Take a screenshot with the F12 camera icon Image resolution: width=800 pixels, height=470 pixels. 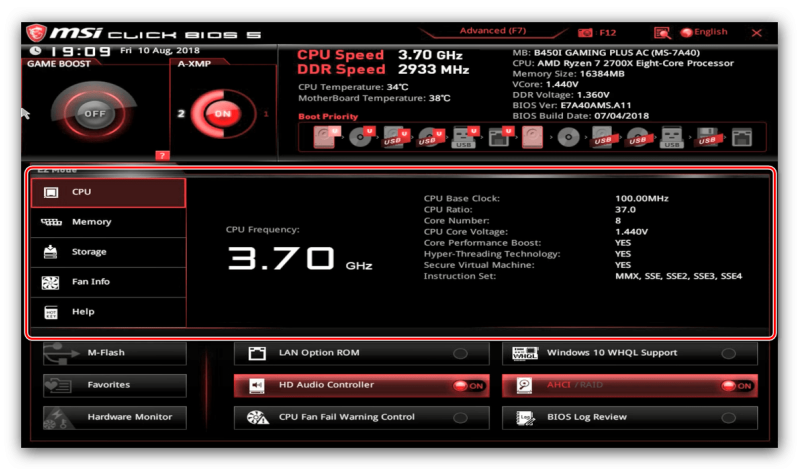(585, 33)
